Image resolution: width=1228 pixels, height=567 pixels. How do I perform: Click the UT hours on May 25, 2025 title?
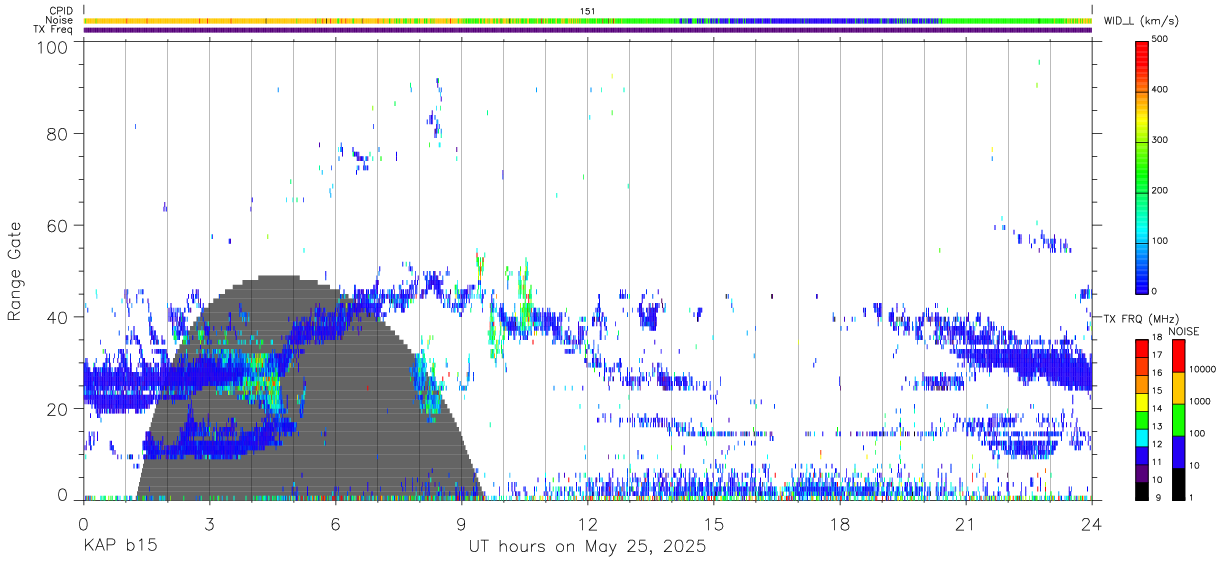(587, 547)
